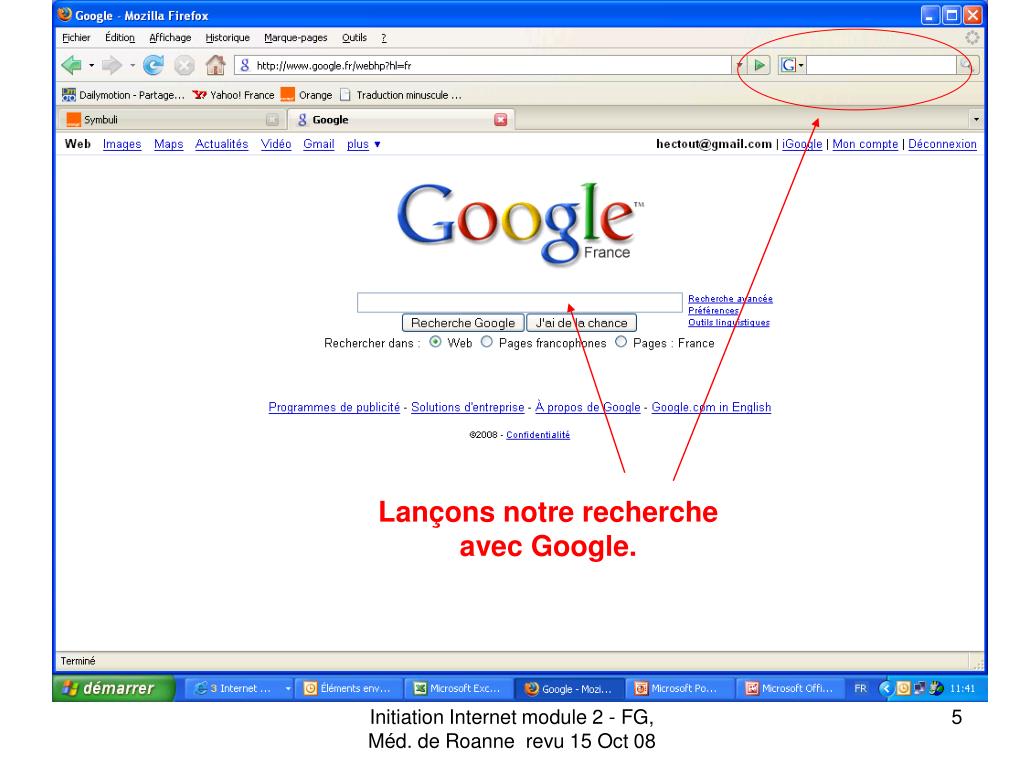Click the FR language indicator in tray
Image resolution: width=1024 pixels, height=768 pixels.
point(861,688)
